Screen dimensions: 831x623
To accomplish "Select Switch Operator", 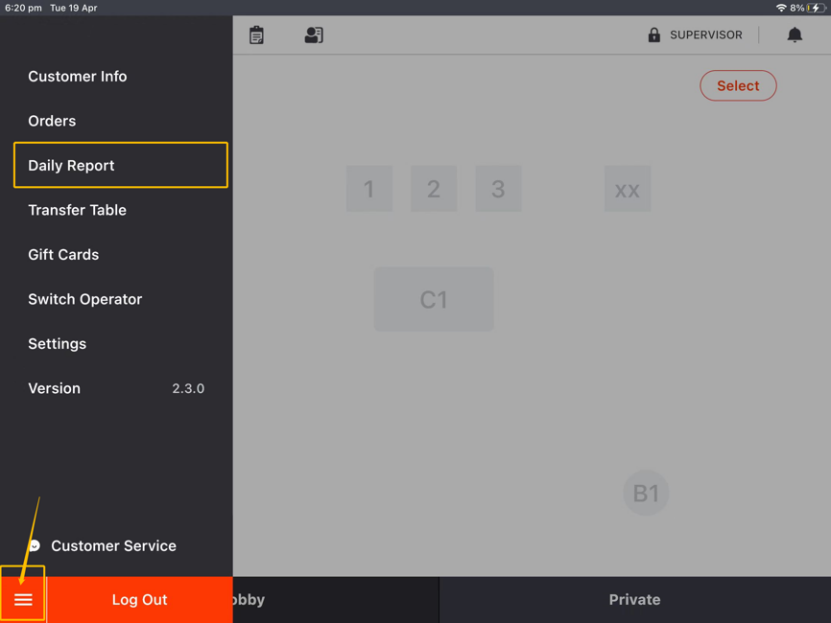I will coord(85,299).
